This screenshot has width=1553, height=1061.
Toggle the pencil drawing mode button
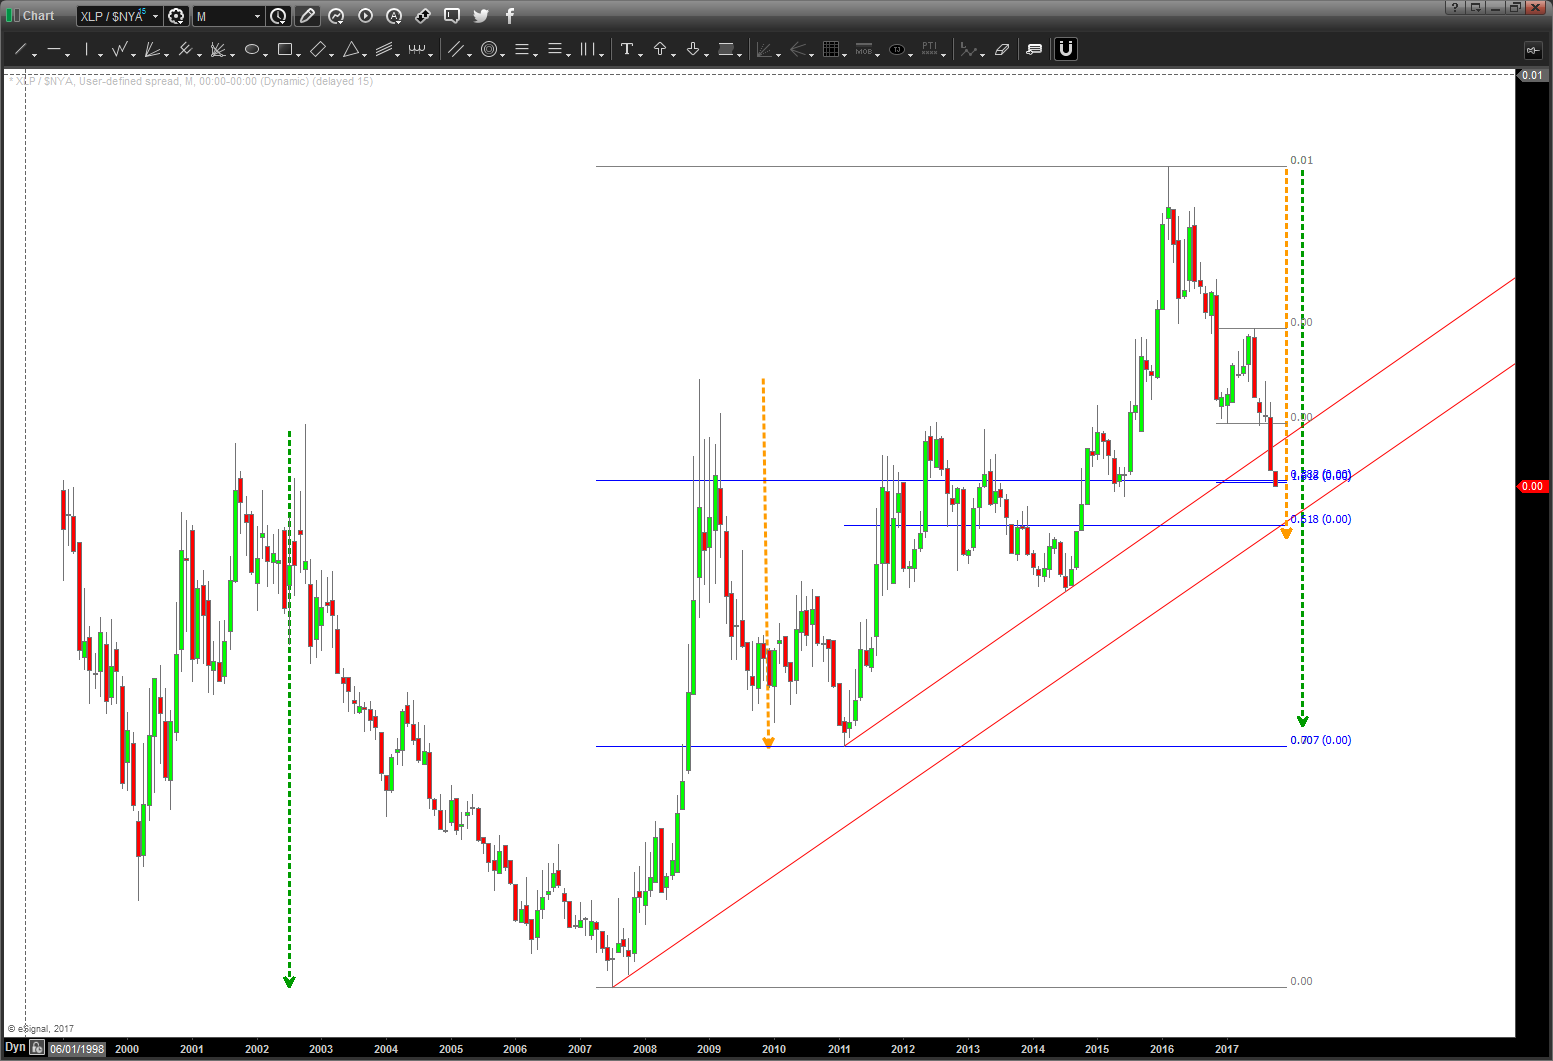pyautogui.click(x=307, y=16)
